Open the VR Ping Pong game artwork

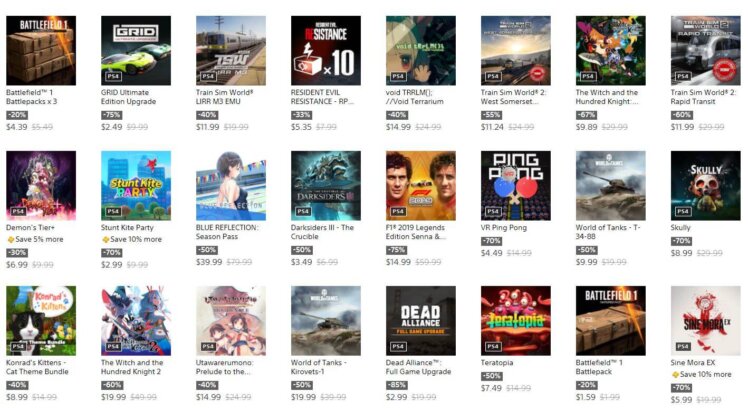[516, 186]
